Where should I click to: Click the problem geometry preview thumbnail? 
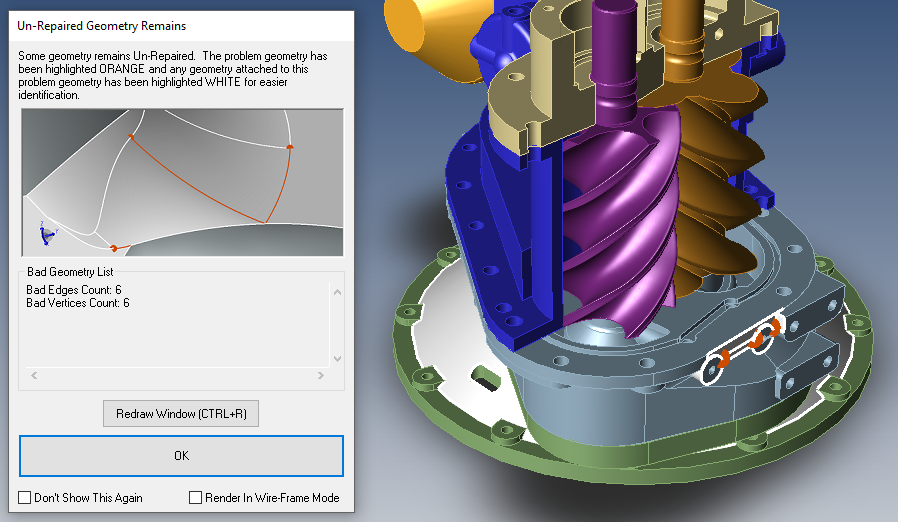[x=183, y=182]
